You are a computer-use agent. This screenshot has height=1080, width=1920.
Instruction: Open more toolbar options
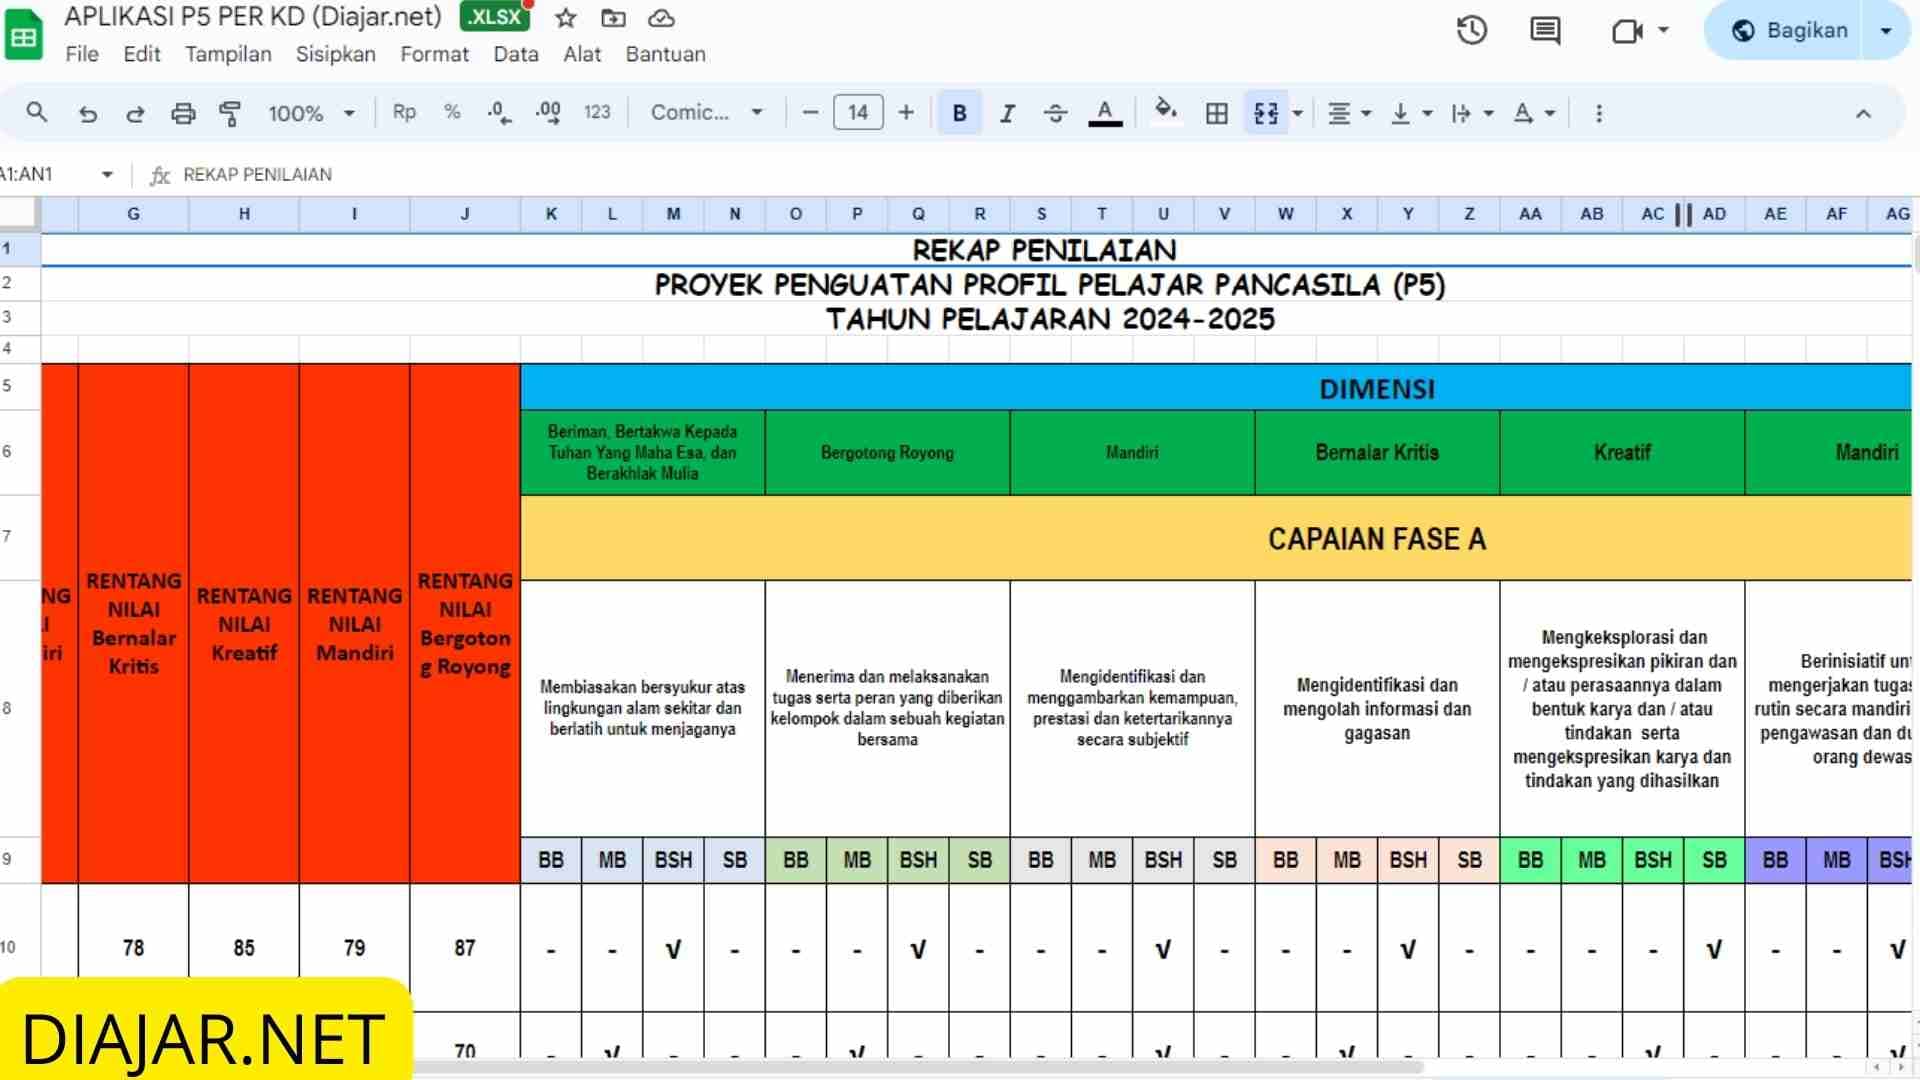pos(1599,113)
